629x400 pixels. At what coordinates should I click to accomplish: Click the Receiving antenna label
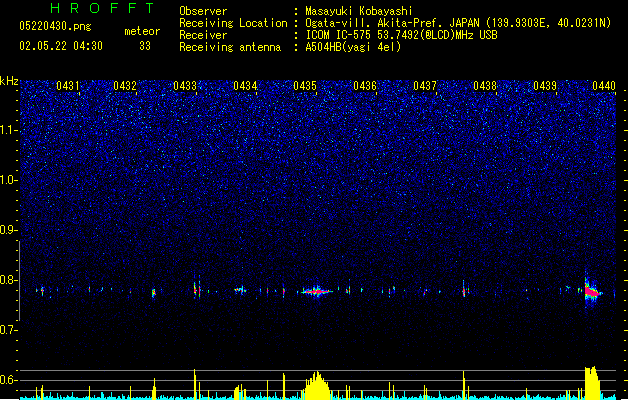(230, 47)
